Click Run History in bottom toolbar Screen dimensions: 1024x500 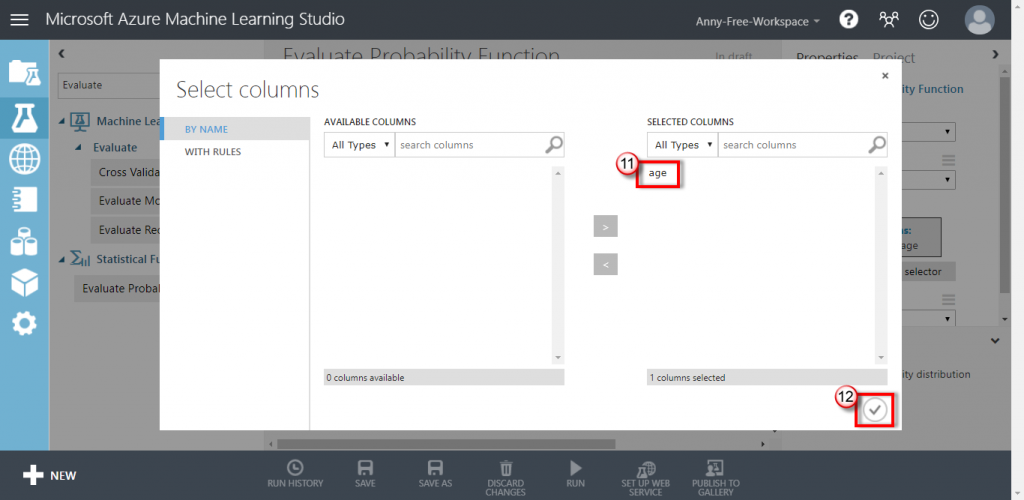pyautogui.click(x=295, y=475)
